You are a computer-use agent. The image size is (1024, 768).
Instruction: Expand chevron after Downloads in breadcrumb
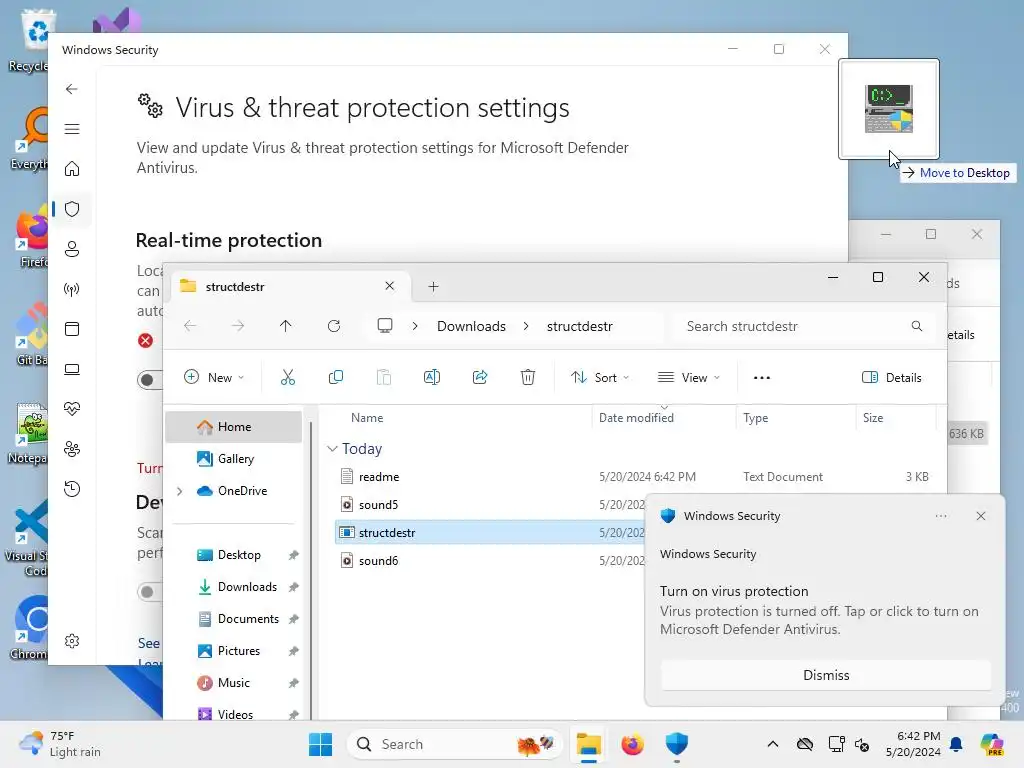click(x=526, y=326)
